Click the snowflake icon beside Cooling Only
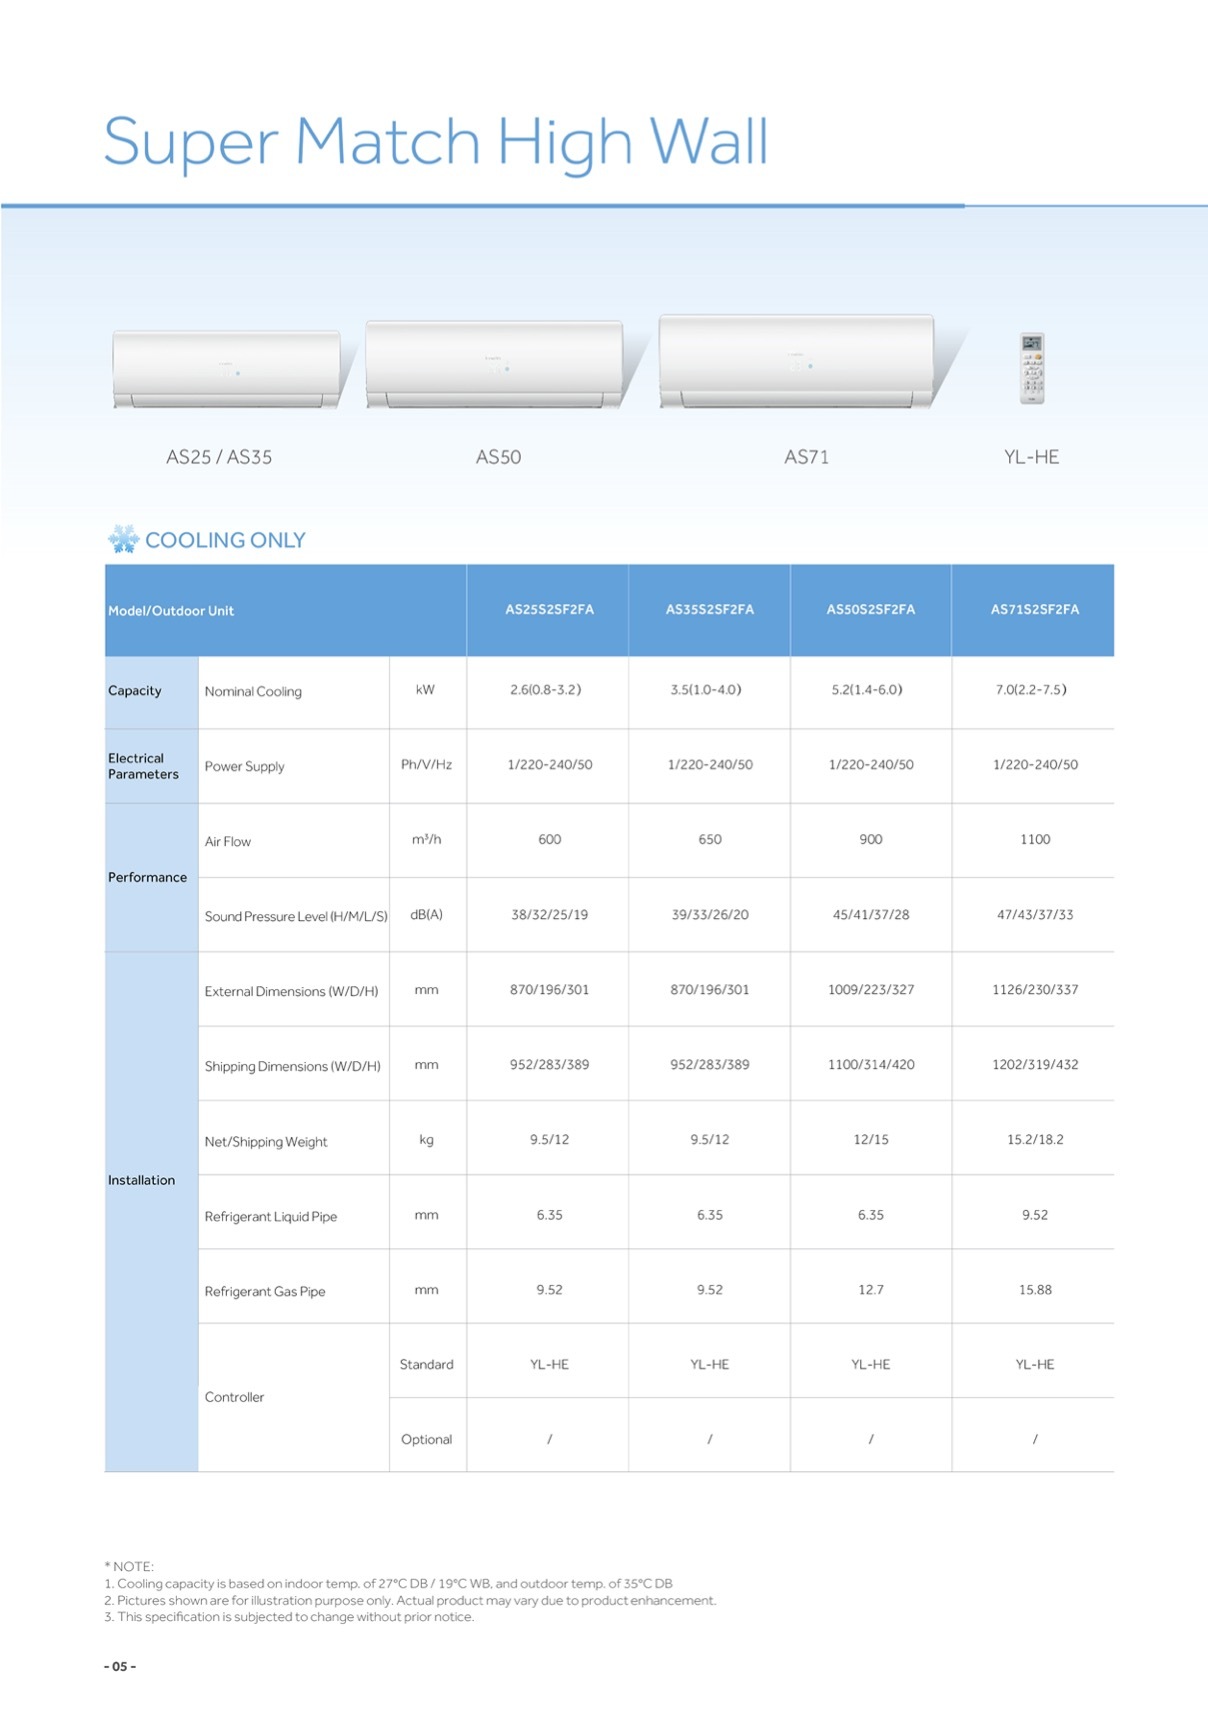 coord(123,540)
